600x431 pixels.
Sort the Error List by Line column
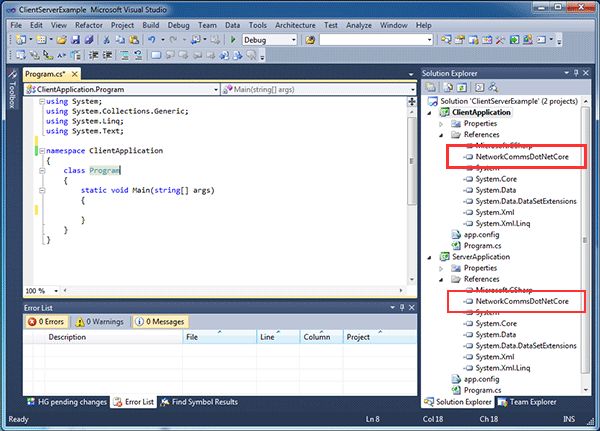[278, 337]
